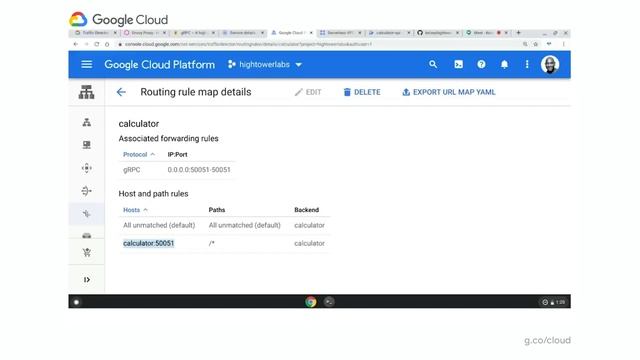Open Load balancing icon in sidebar
The width and height of the screenshot is (640, 360).
pyautogui.click(x=87, y=122)
